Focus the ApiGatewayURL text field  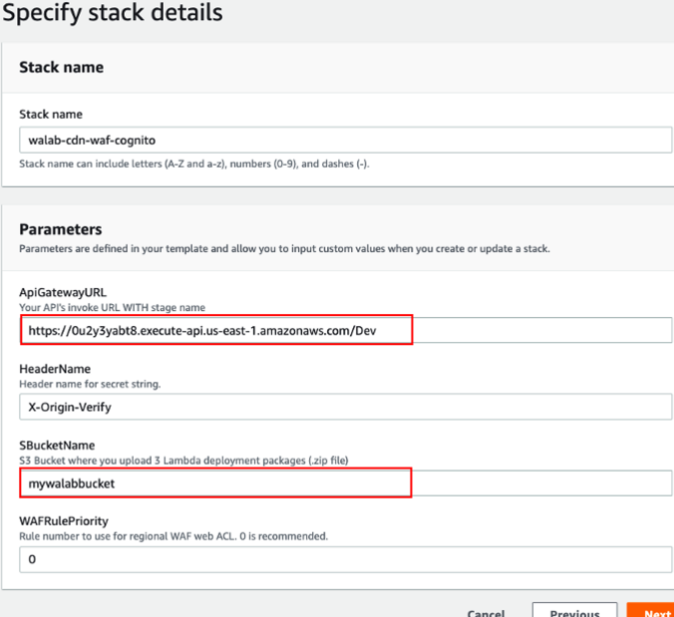point(345,330)
